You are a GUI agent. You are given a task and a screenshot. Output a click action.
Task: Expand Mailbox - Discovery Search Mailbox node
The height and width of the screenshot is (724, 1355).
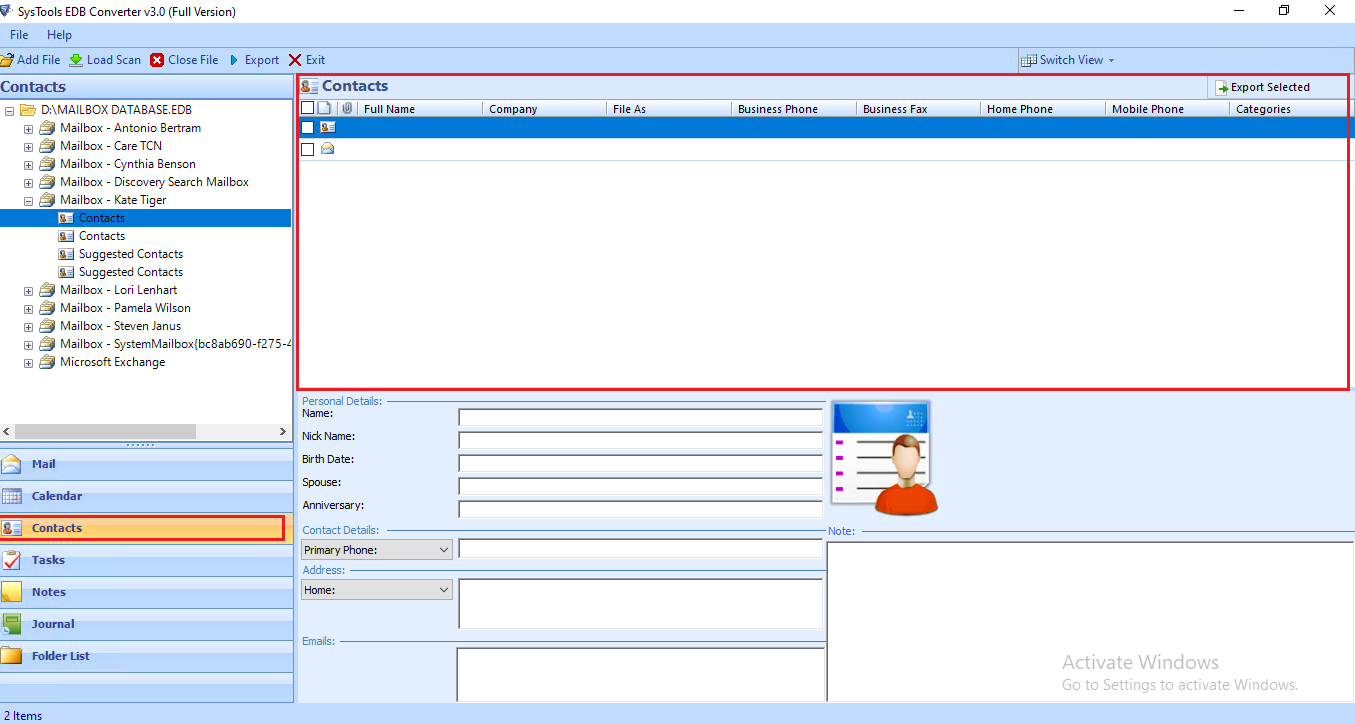[x=28, y=182]
